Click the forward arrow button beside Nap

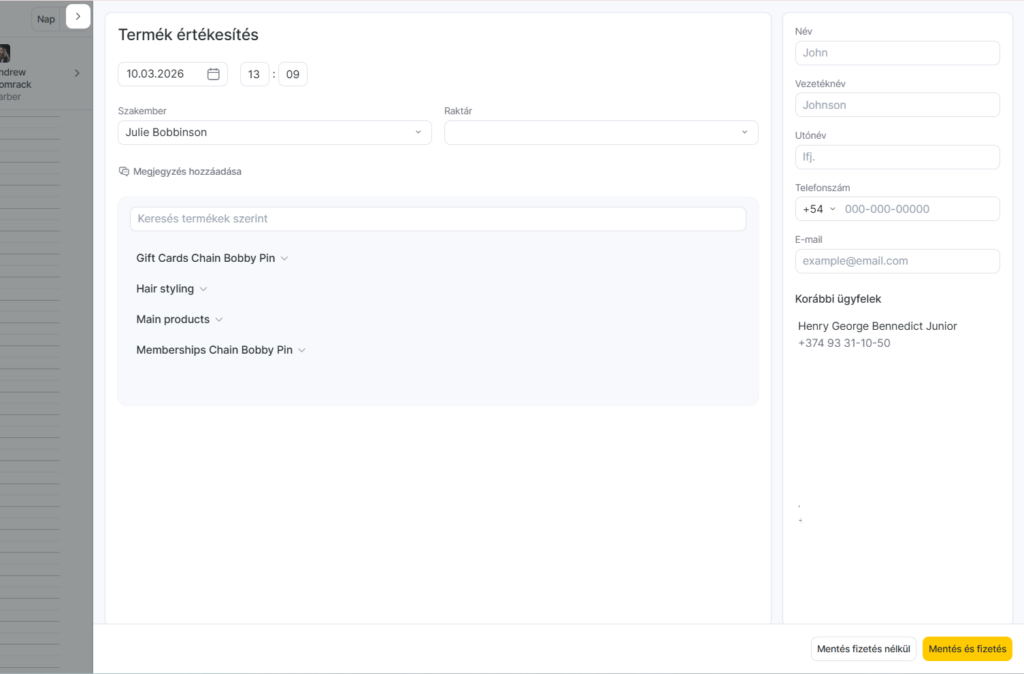[x=78, y=17]
